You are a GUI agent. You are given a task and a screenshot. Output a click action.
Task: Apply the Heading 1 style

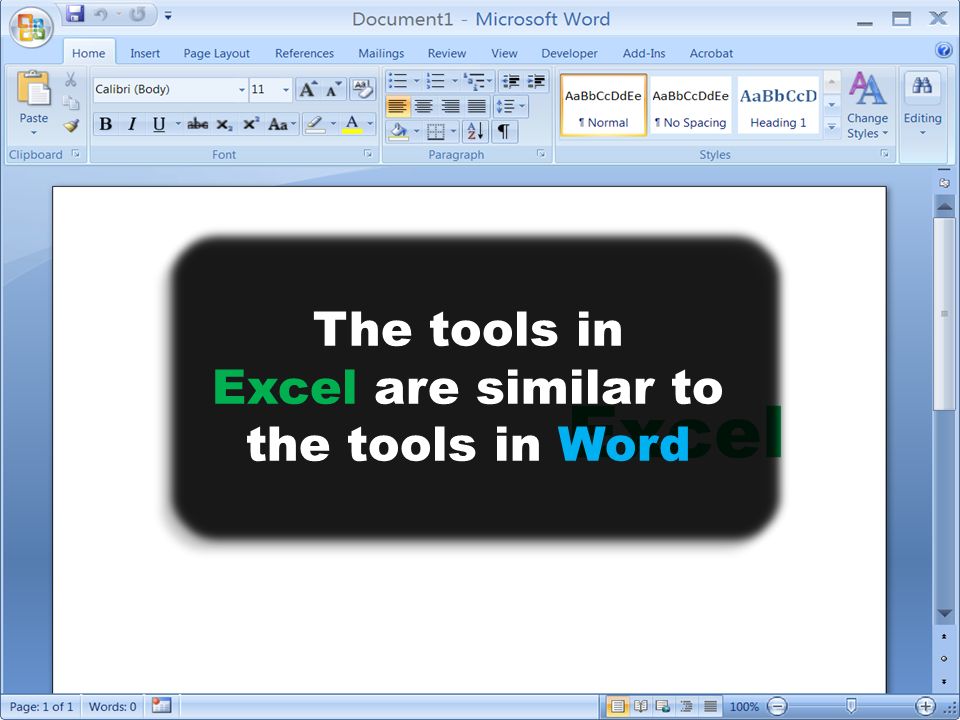(x=778, y=105)
